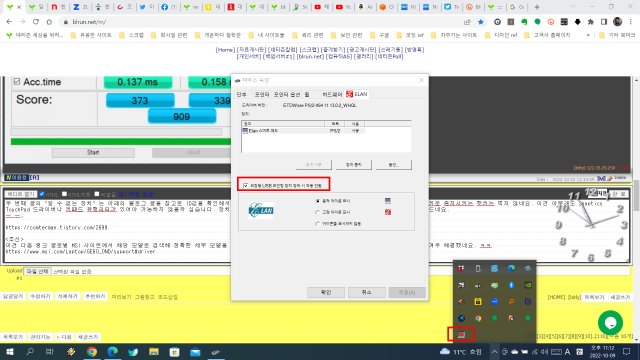
Task: Select the second tray icon display radio option
Action: click(x=318, y=212)
